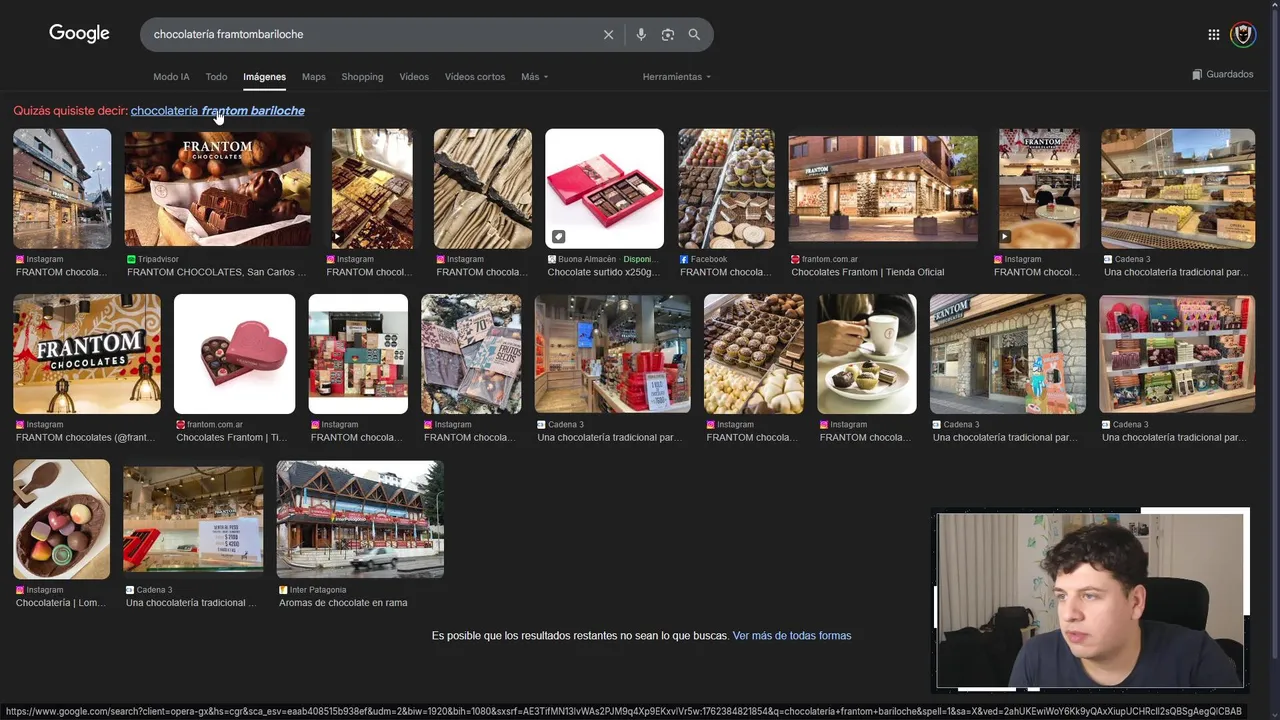The width and height of the screenshot is (1280, 720).
Task: Start voice search with microphone icon
Action: point(641,34)
